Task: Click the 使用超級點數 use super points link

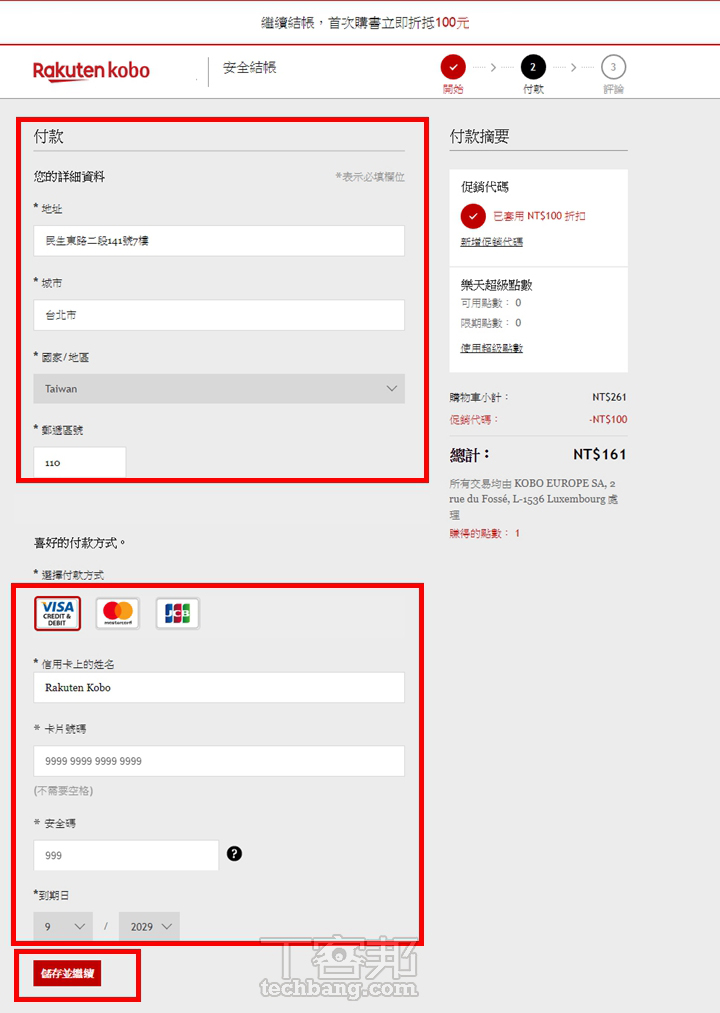Action: [492, 348]
